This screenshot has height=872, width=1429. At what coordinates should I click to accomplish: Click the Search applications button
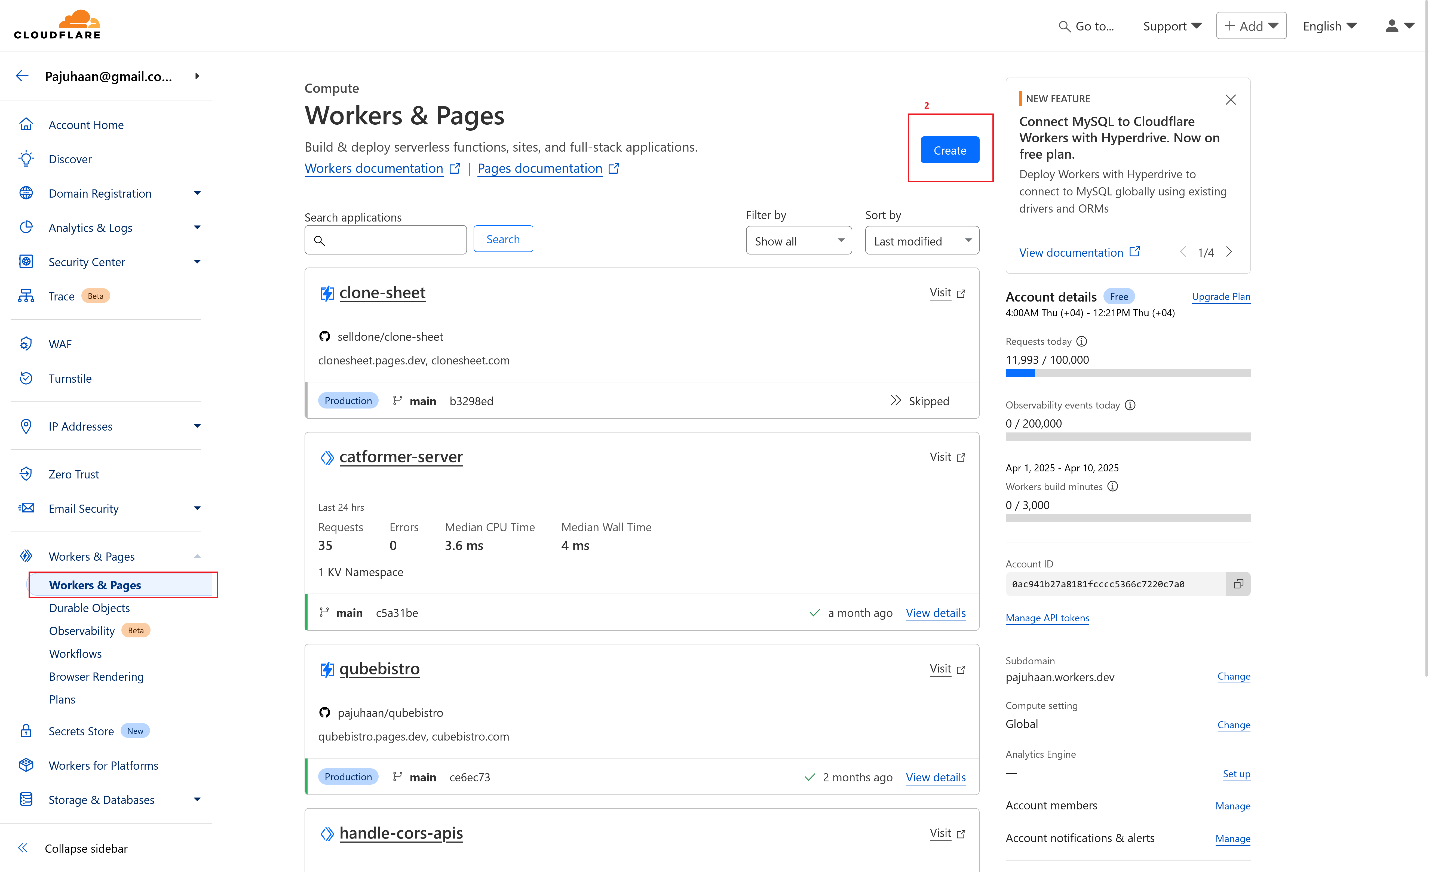(x=503, y=239)
